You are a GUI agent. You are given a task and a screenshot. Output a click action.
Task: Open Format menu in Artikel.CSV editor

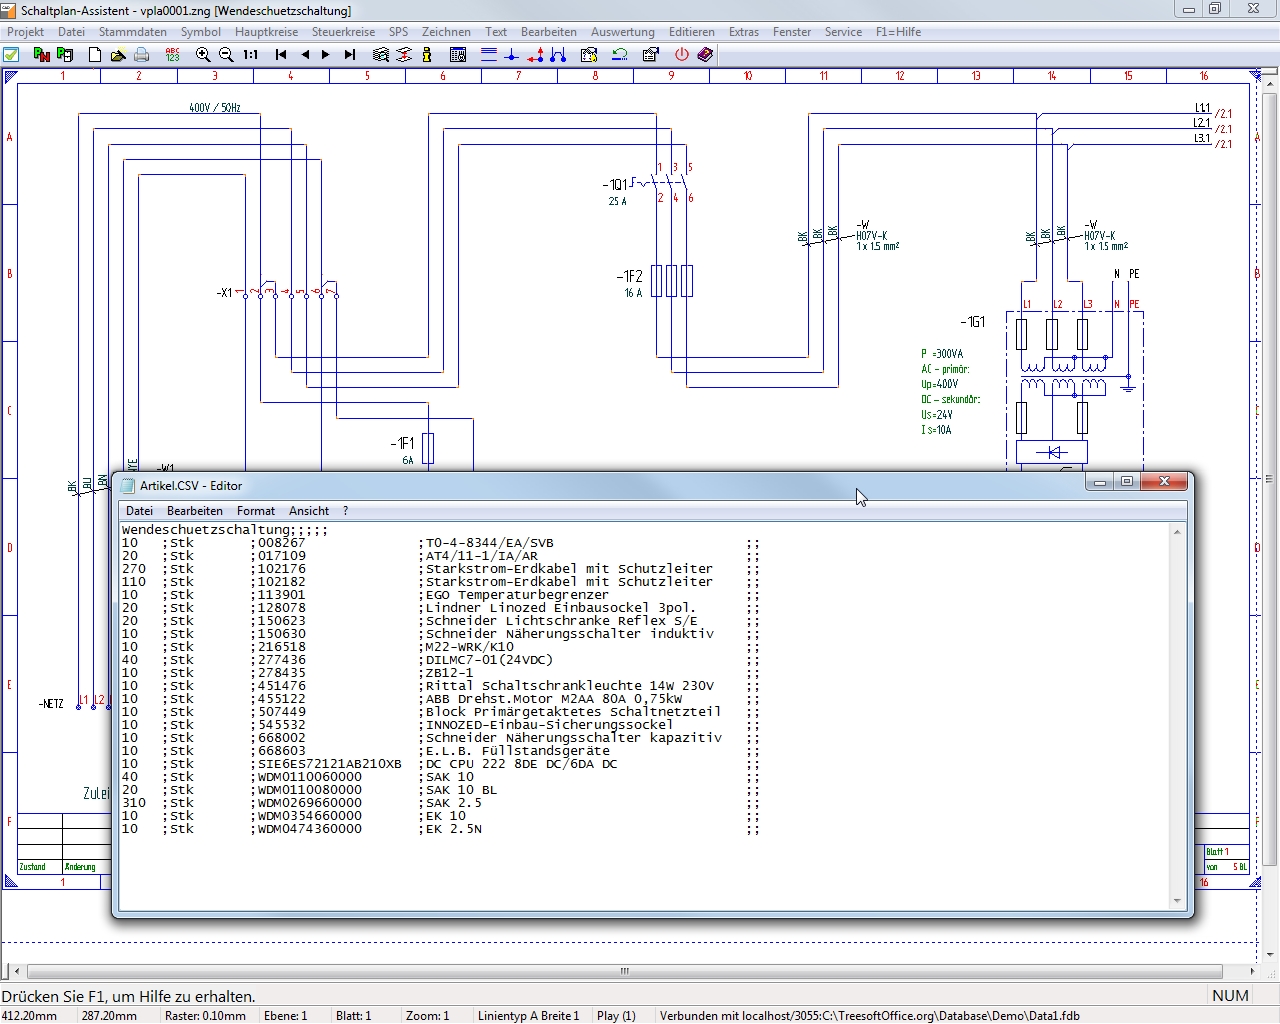pos(256,511)
